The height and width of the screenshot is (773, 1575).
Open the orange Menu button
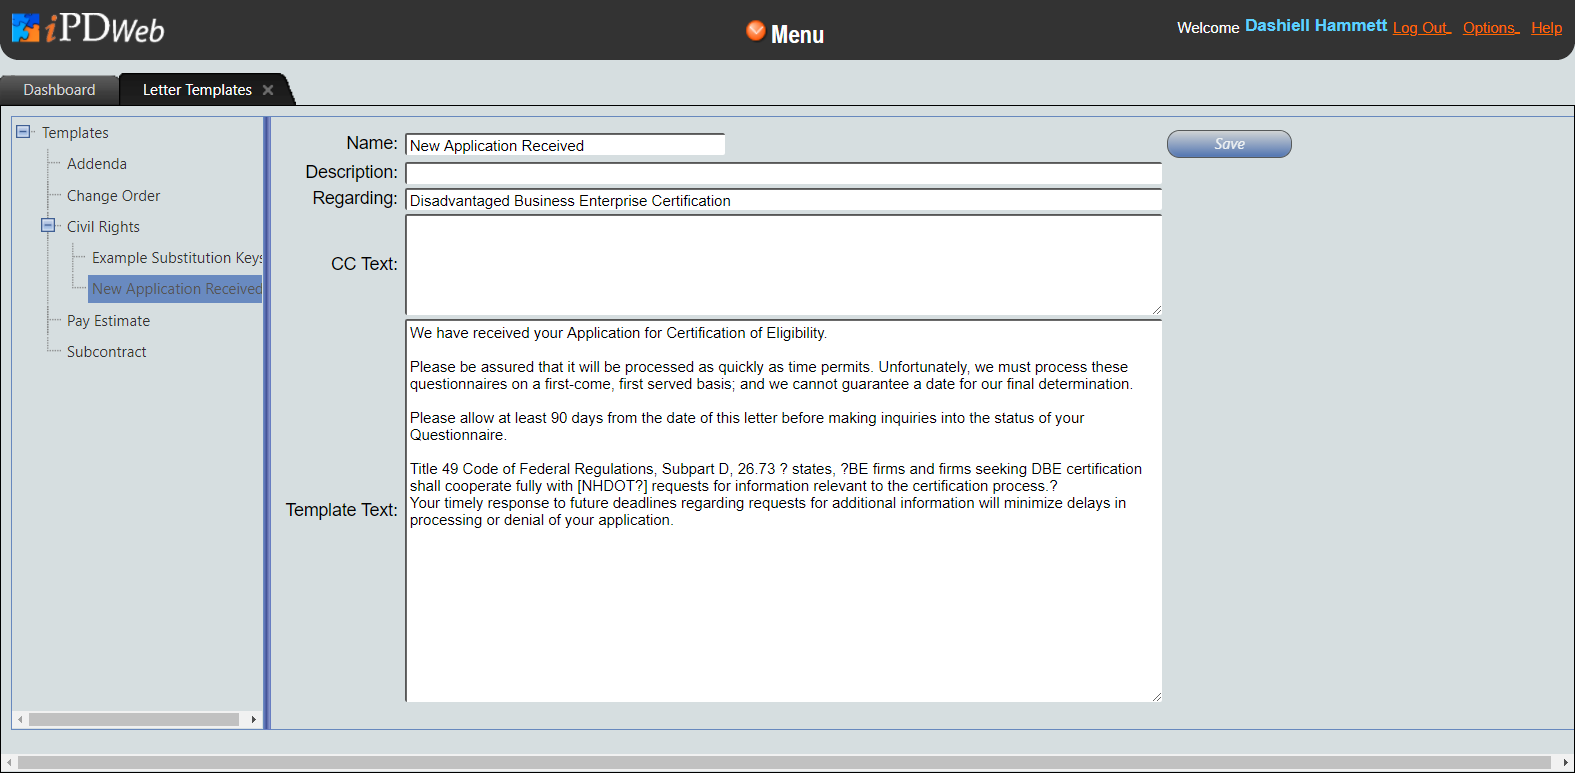click(x=785, y=33)
